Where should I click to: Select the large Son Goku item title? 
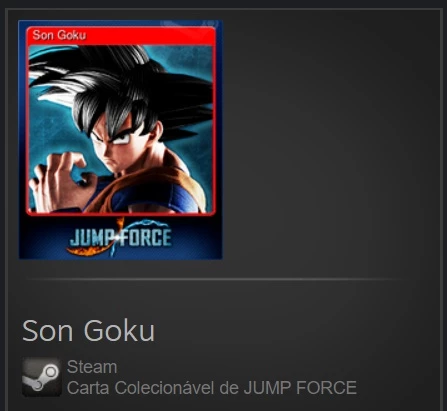click(x=88, y=331)
